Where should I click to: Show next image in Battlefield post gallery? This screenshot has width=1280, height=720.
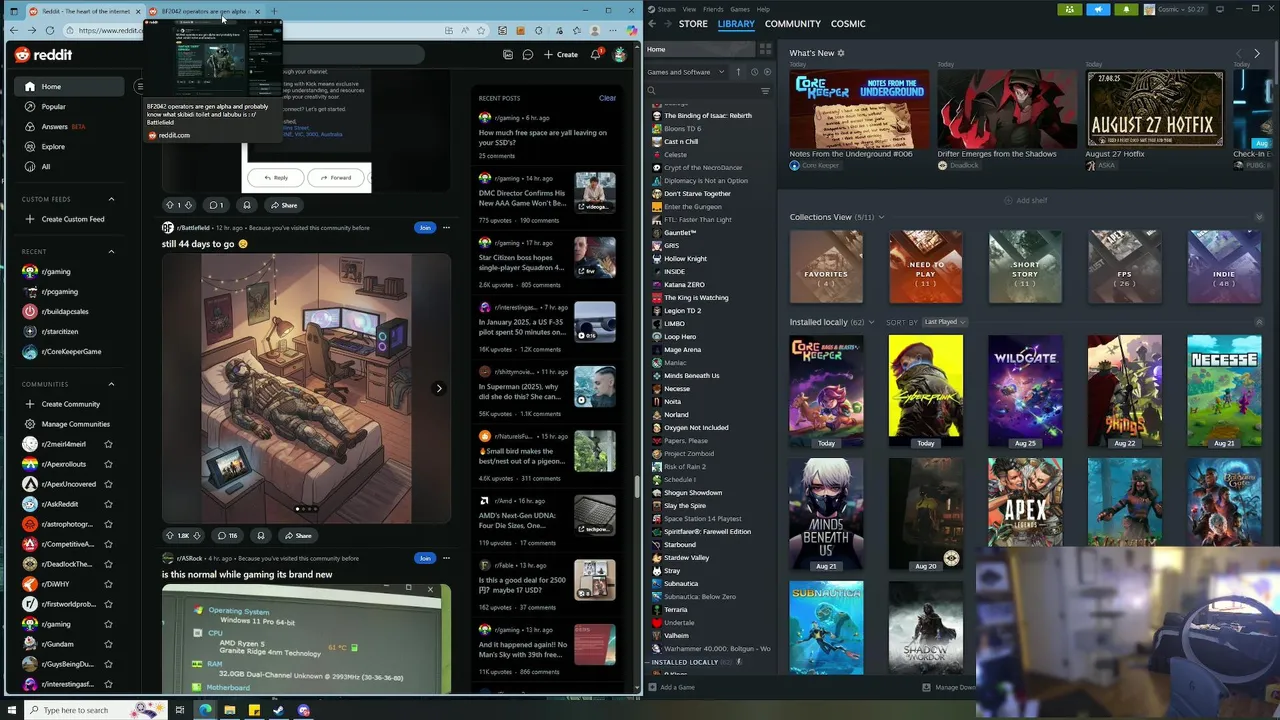click(438, 388)
